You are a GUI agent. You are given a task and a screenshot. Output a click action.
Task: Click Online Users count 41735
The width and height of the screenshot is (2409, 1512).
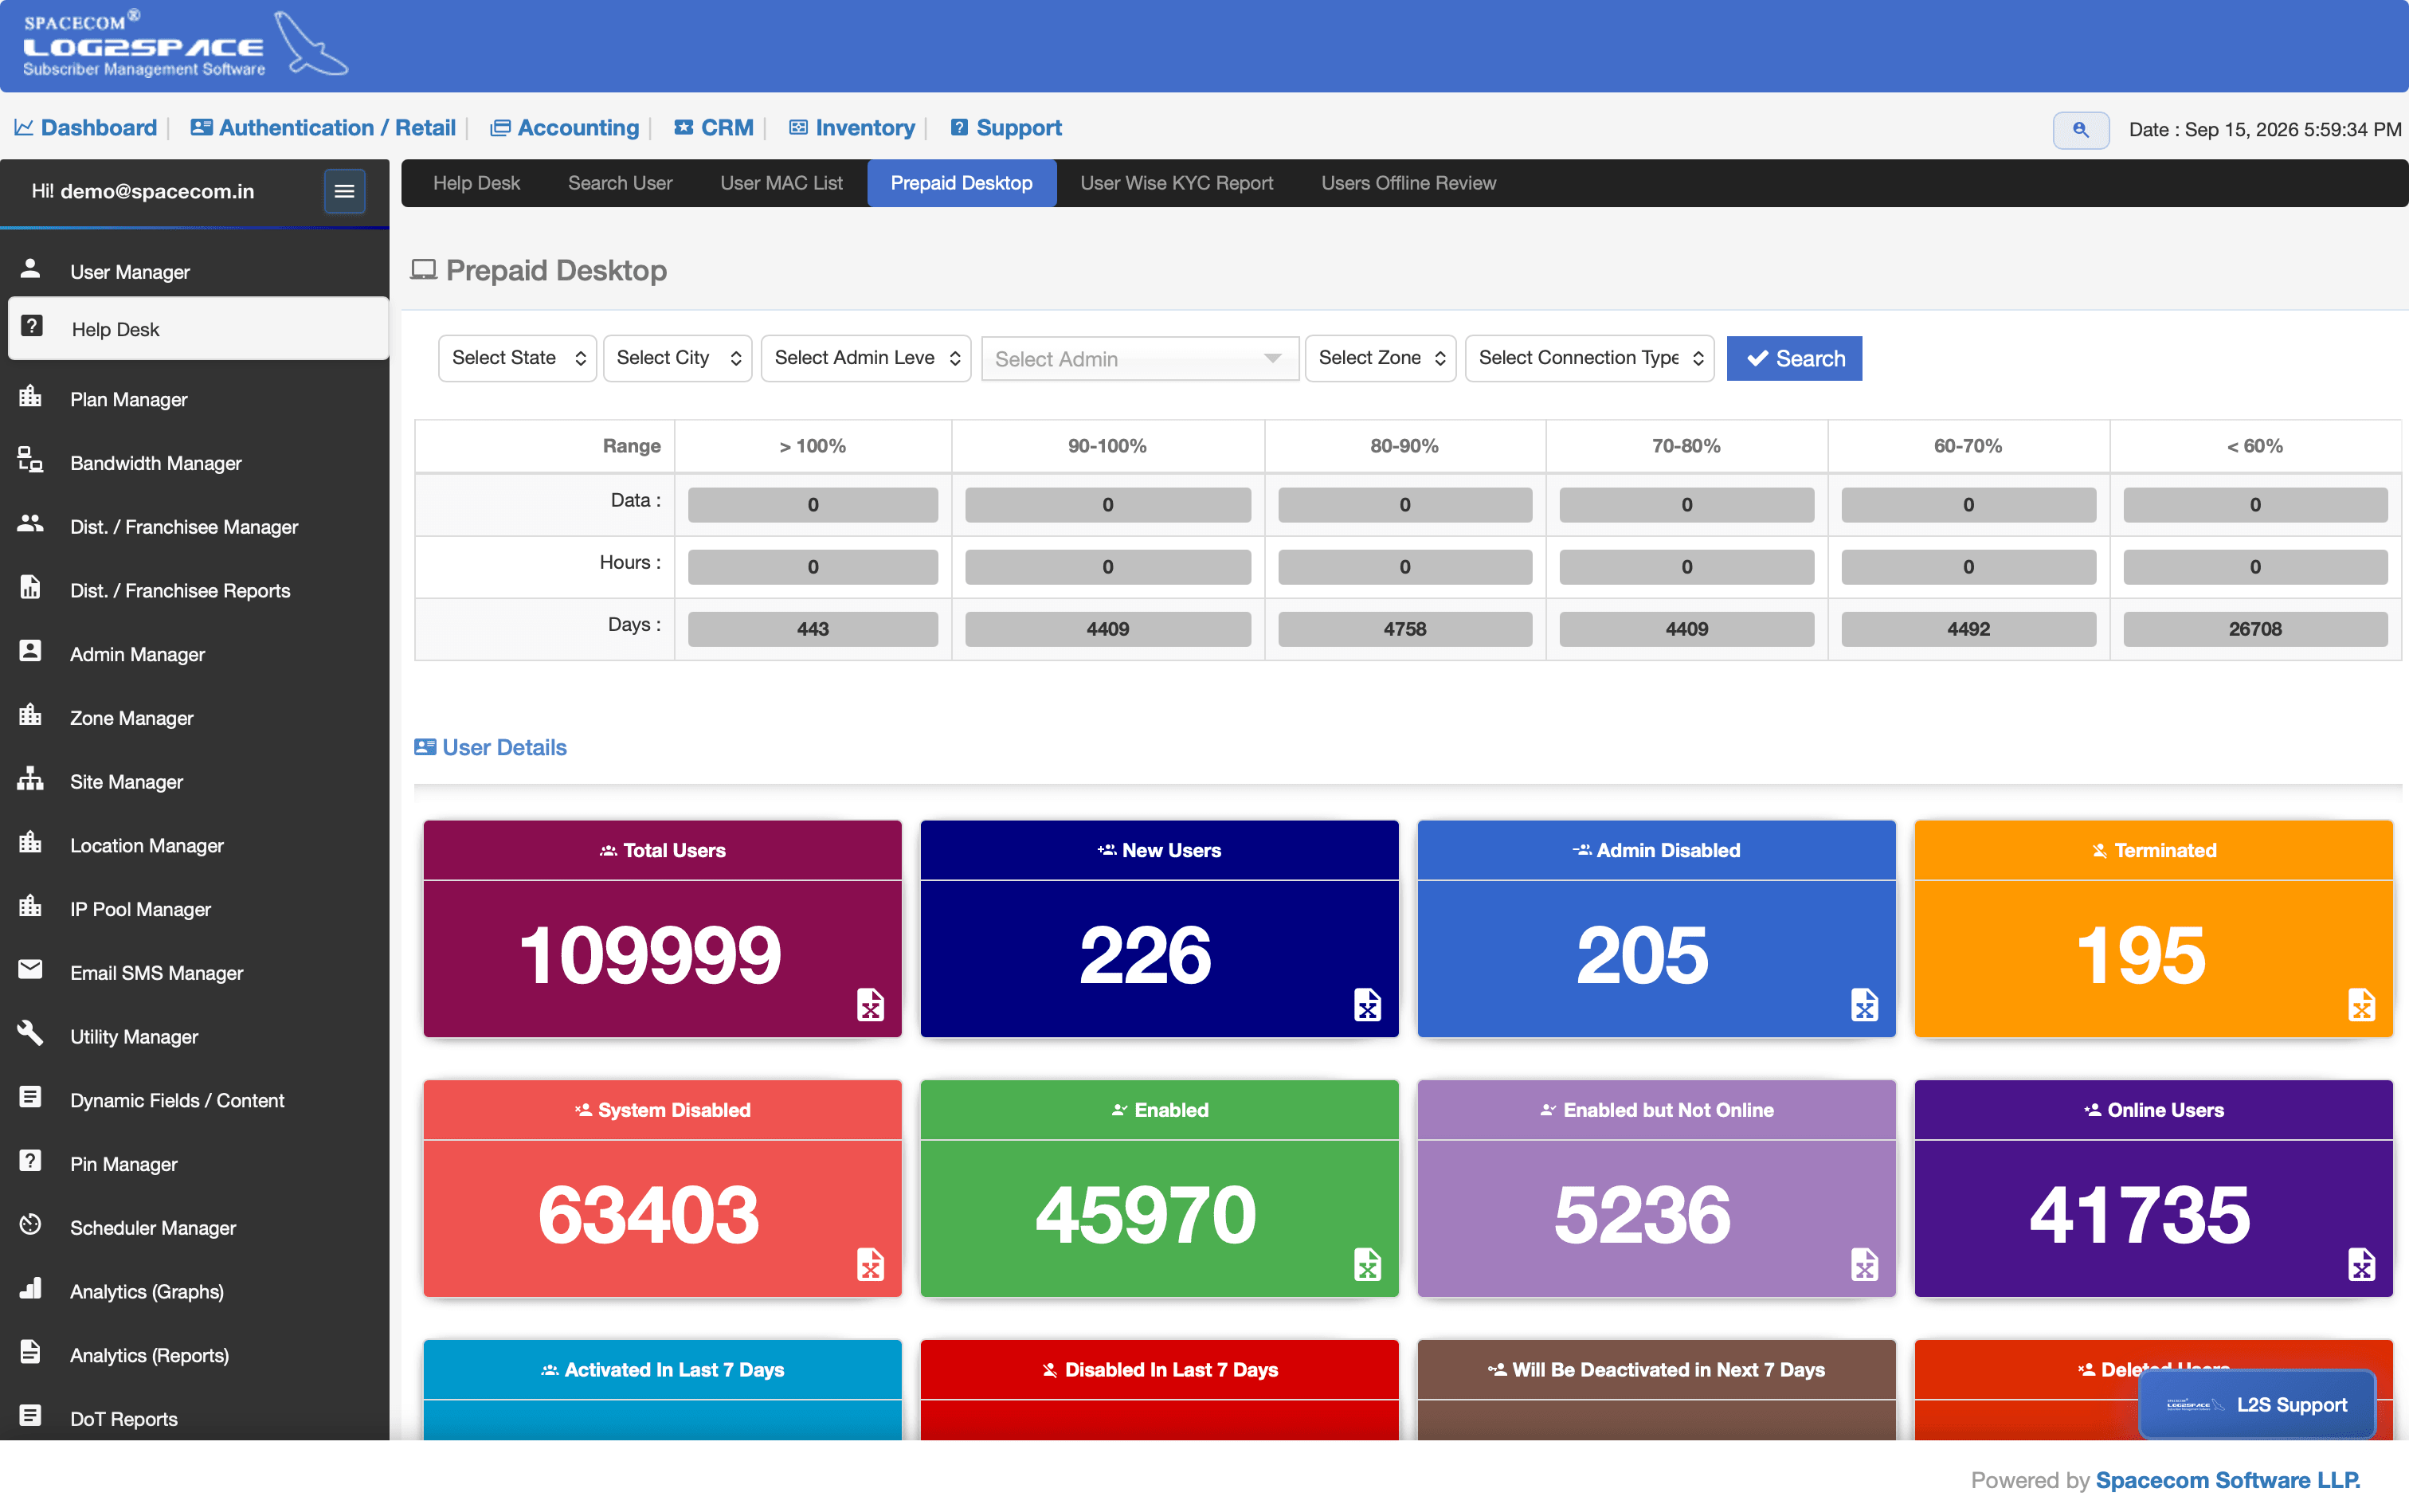click(2140, 1215)
